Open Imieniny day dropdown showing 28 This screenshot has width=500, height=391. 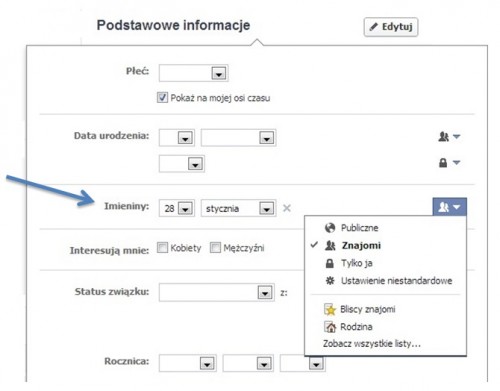[177, 208]
